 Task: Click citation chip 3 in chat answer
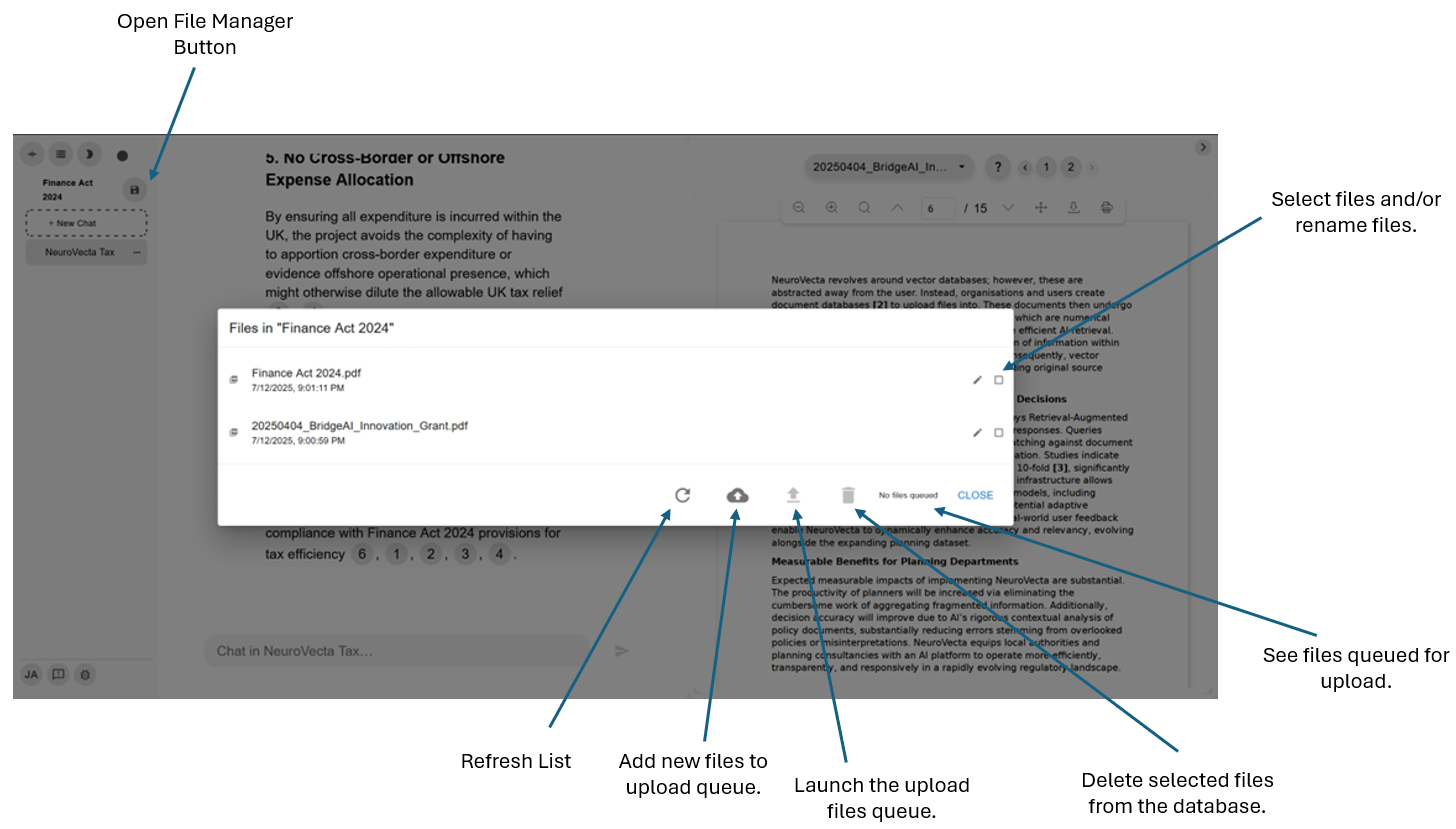coord(465,554)
